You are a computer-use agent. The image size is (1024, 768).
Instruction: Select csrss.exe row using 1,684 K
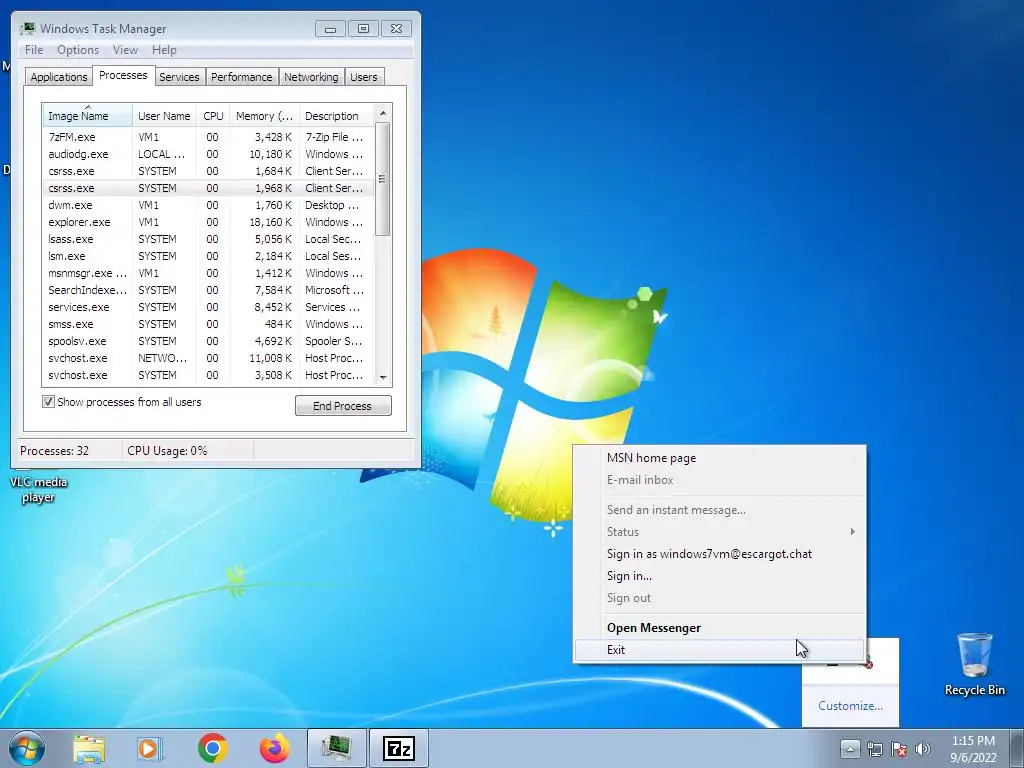(208, 171)
